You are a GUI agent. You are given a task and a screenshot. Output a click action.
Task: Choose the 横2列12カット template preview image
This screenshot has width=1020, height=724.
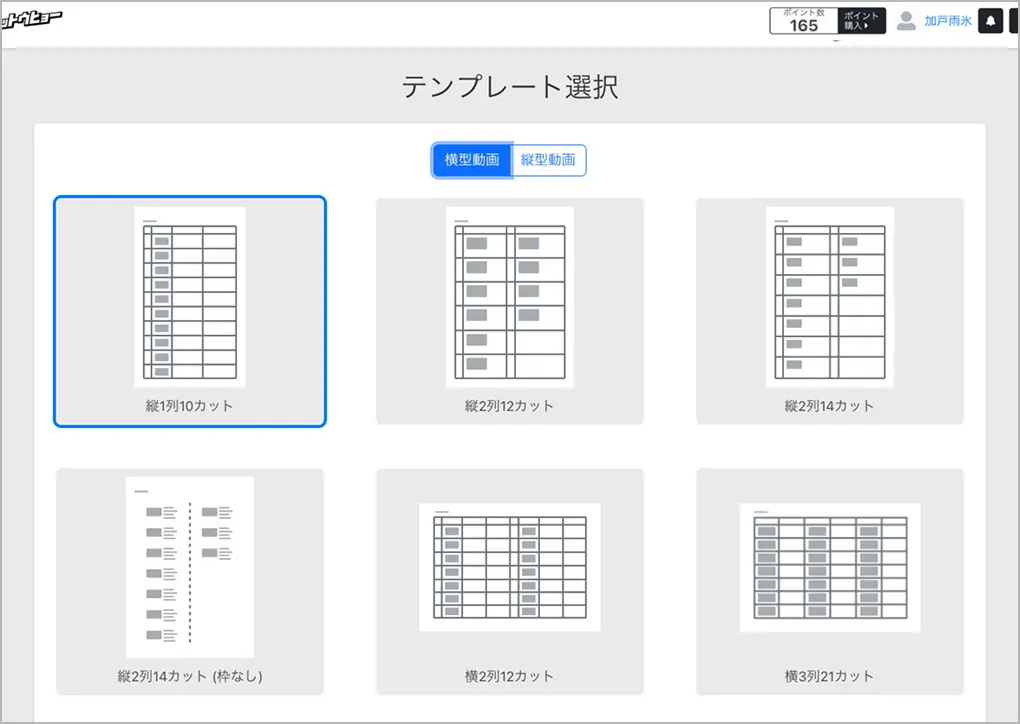510,567
